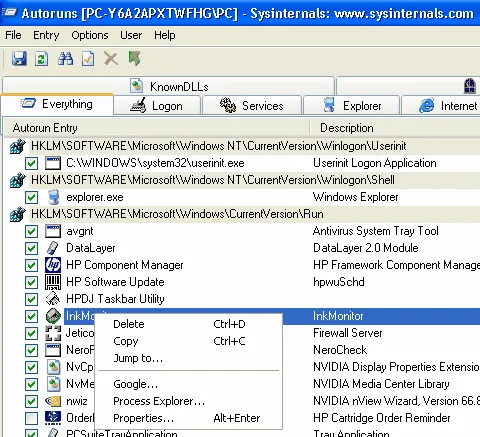480x437 pixels.
Task: Select the Everything tab
Action: coord(57,104)
